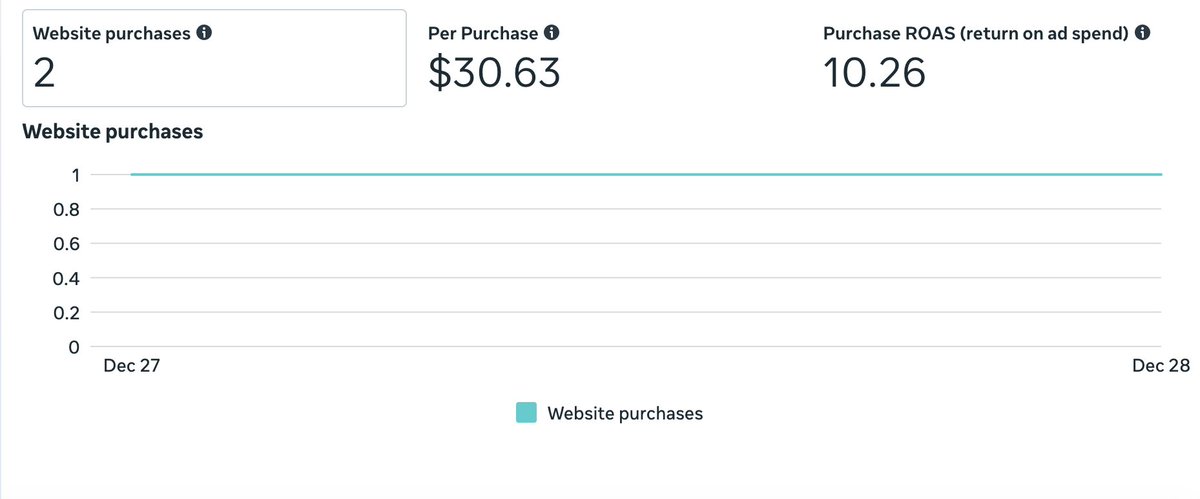
Task: Click the info icon beside Website purchases
Action: point(204,33)
